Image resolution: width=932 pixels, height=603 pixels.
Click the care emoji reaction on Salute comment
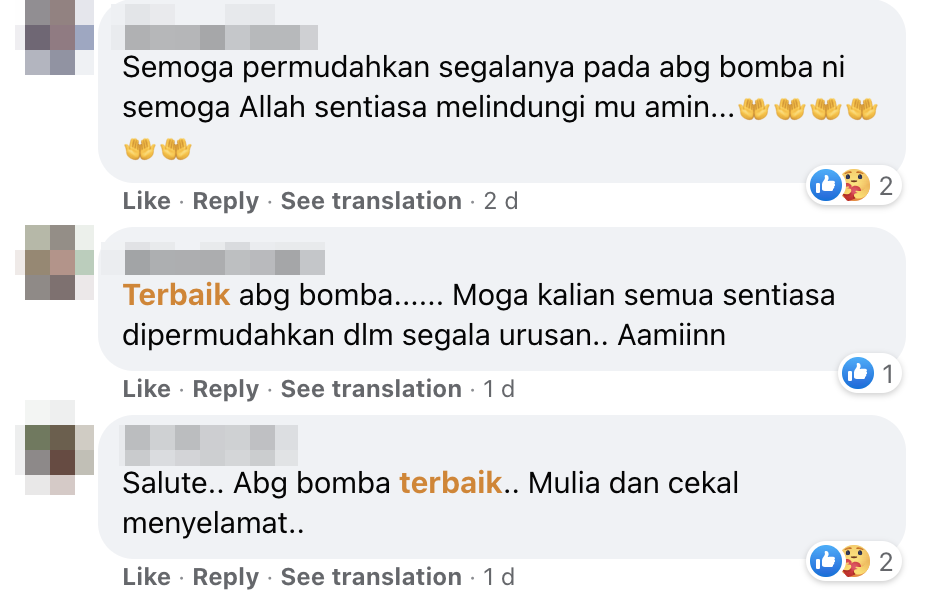pos(855,561)
